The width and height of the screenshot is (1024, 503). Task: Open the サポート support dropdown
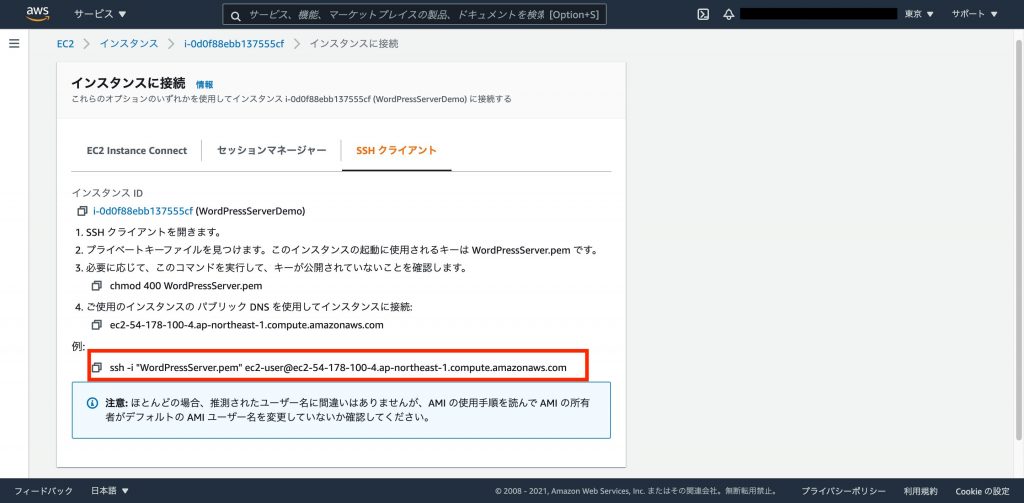tap(974, 14)
